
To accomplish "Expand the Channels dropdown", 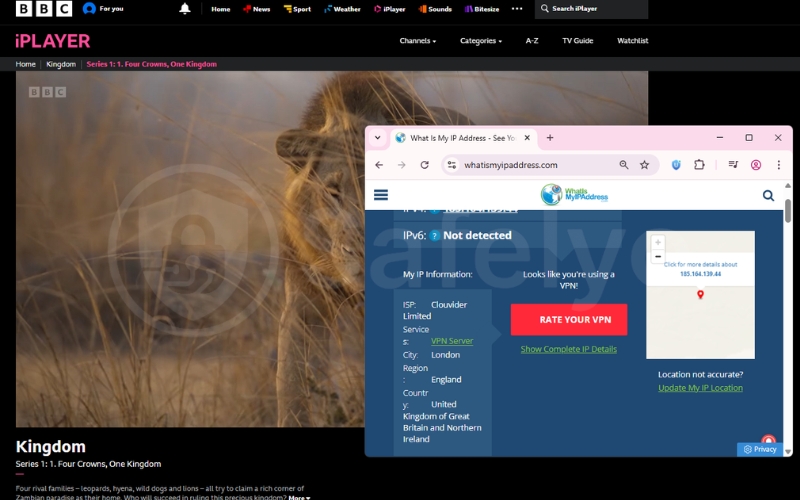I will pos(417,41).
